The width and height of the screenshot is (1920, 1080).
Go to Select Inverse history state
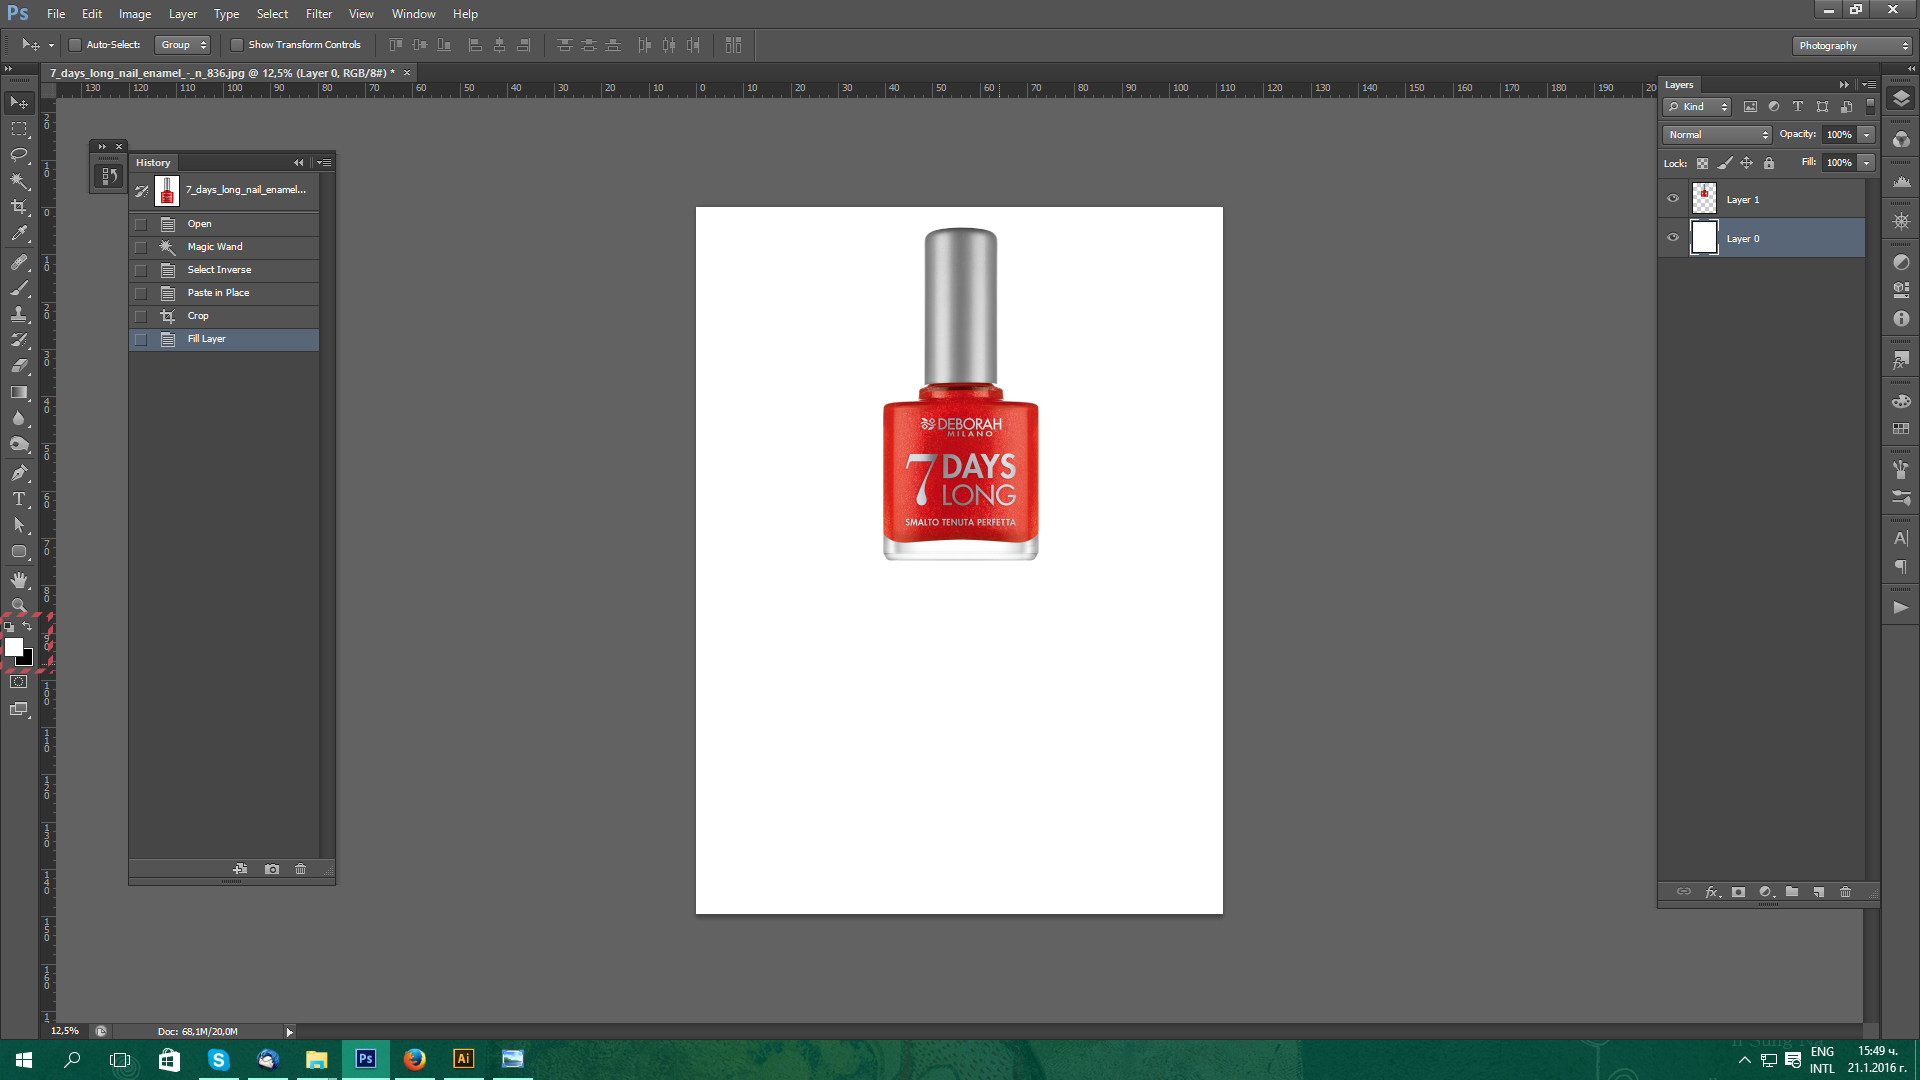(224, 270)
